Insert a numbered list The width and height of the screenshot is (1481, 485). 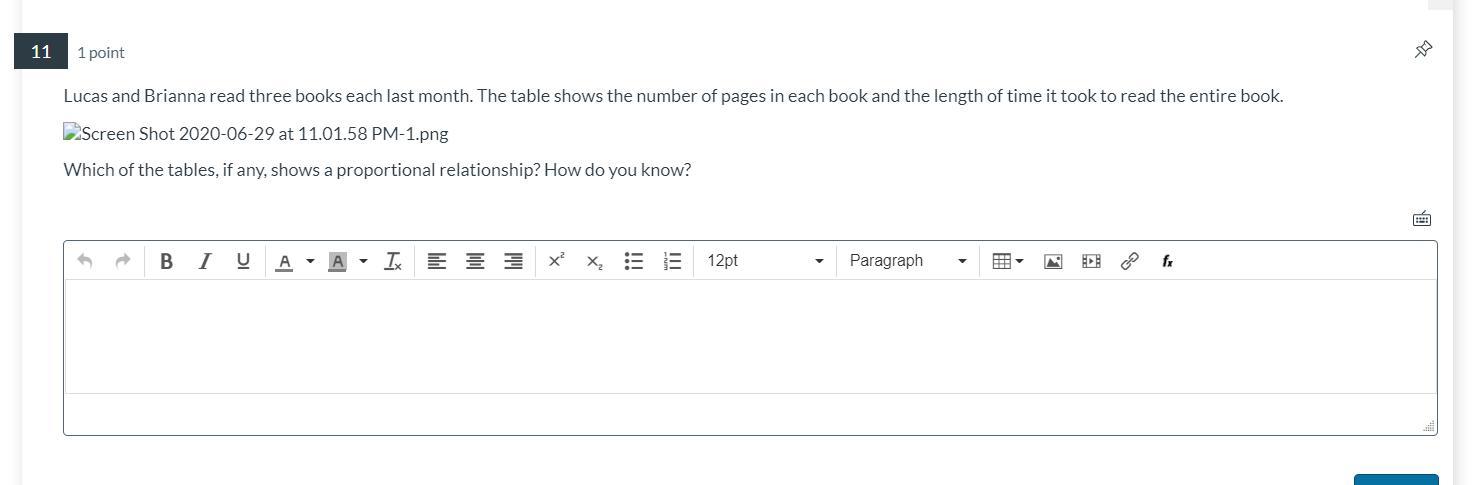pos(672,261)
